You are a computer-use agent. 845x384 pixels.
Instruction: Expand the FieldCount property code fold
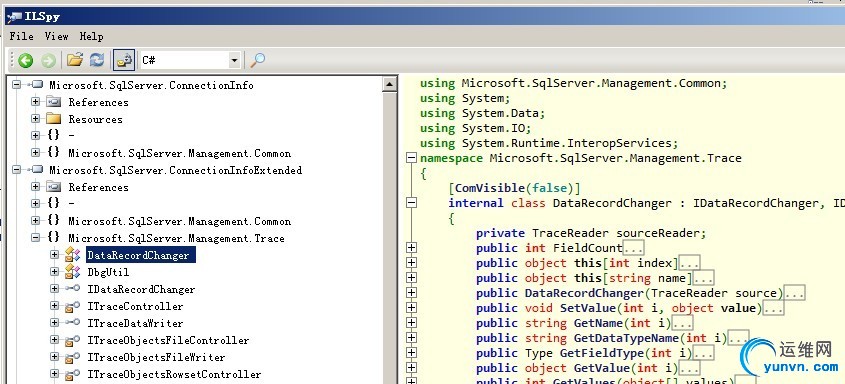[411, 248]
